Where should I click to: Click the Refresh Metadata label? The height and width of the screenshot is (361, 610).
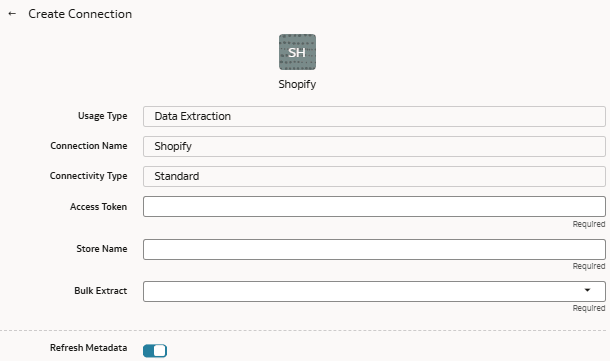tap(88, 347)
